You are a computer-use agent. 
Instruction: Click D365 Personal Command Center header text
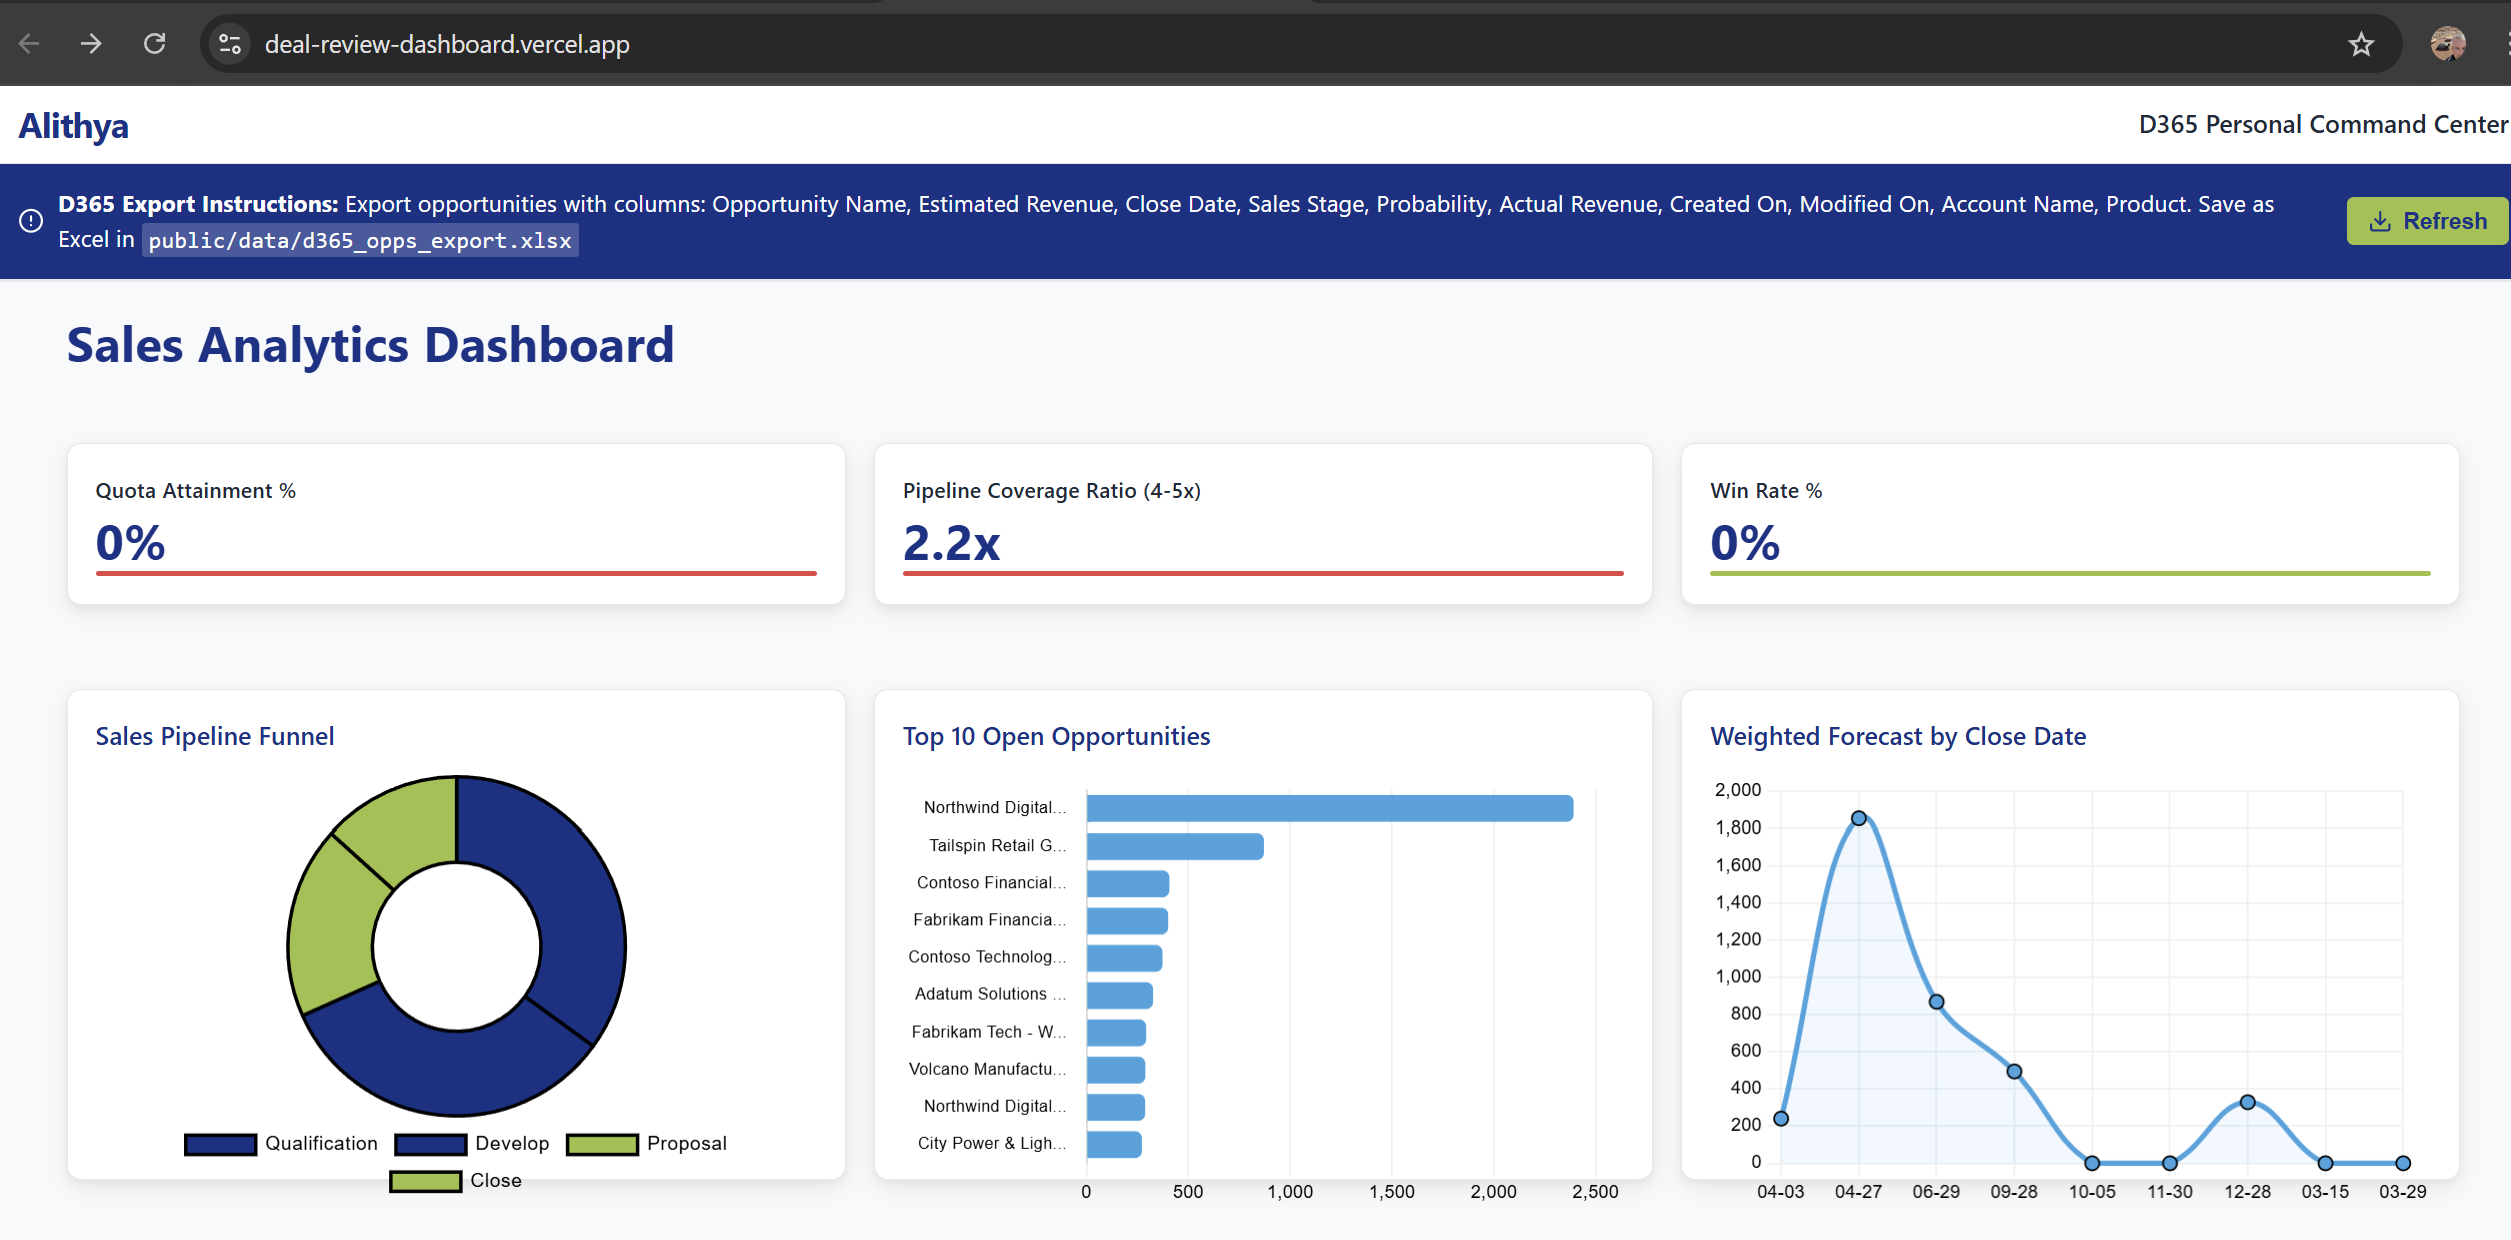[2322, 125]
